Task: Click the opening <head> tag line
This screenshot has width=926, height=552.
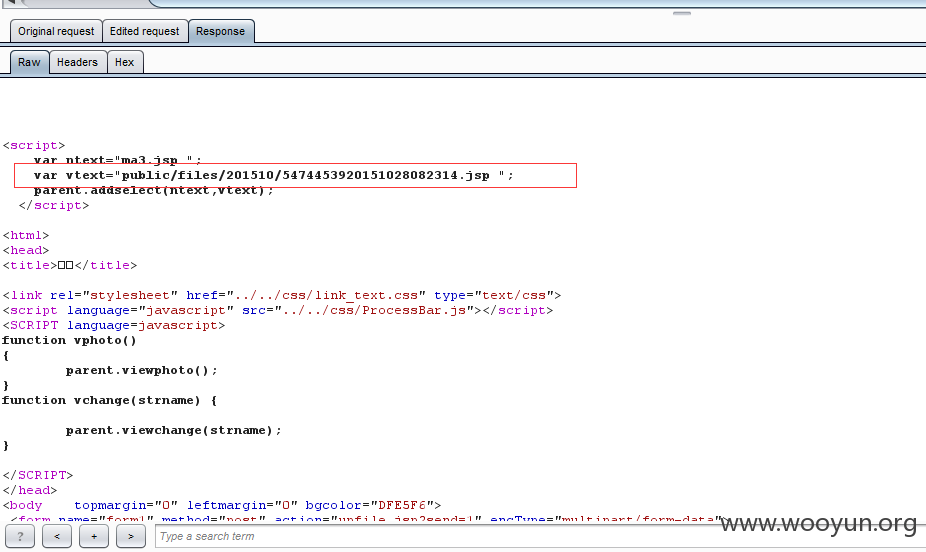Action: tap(26, 250)
